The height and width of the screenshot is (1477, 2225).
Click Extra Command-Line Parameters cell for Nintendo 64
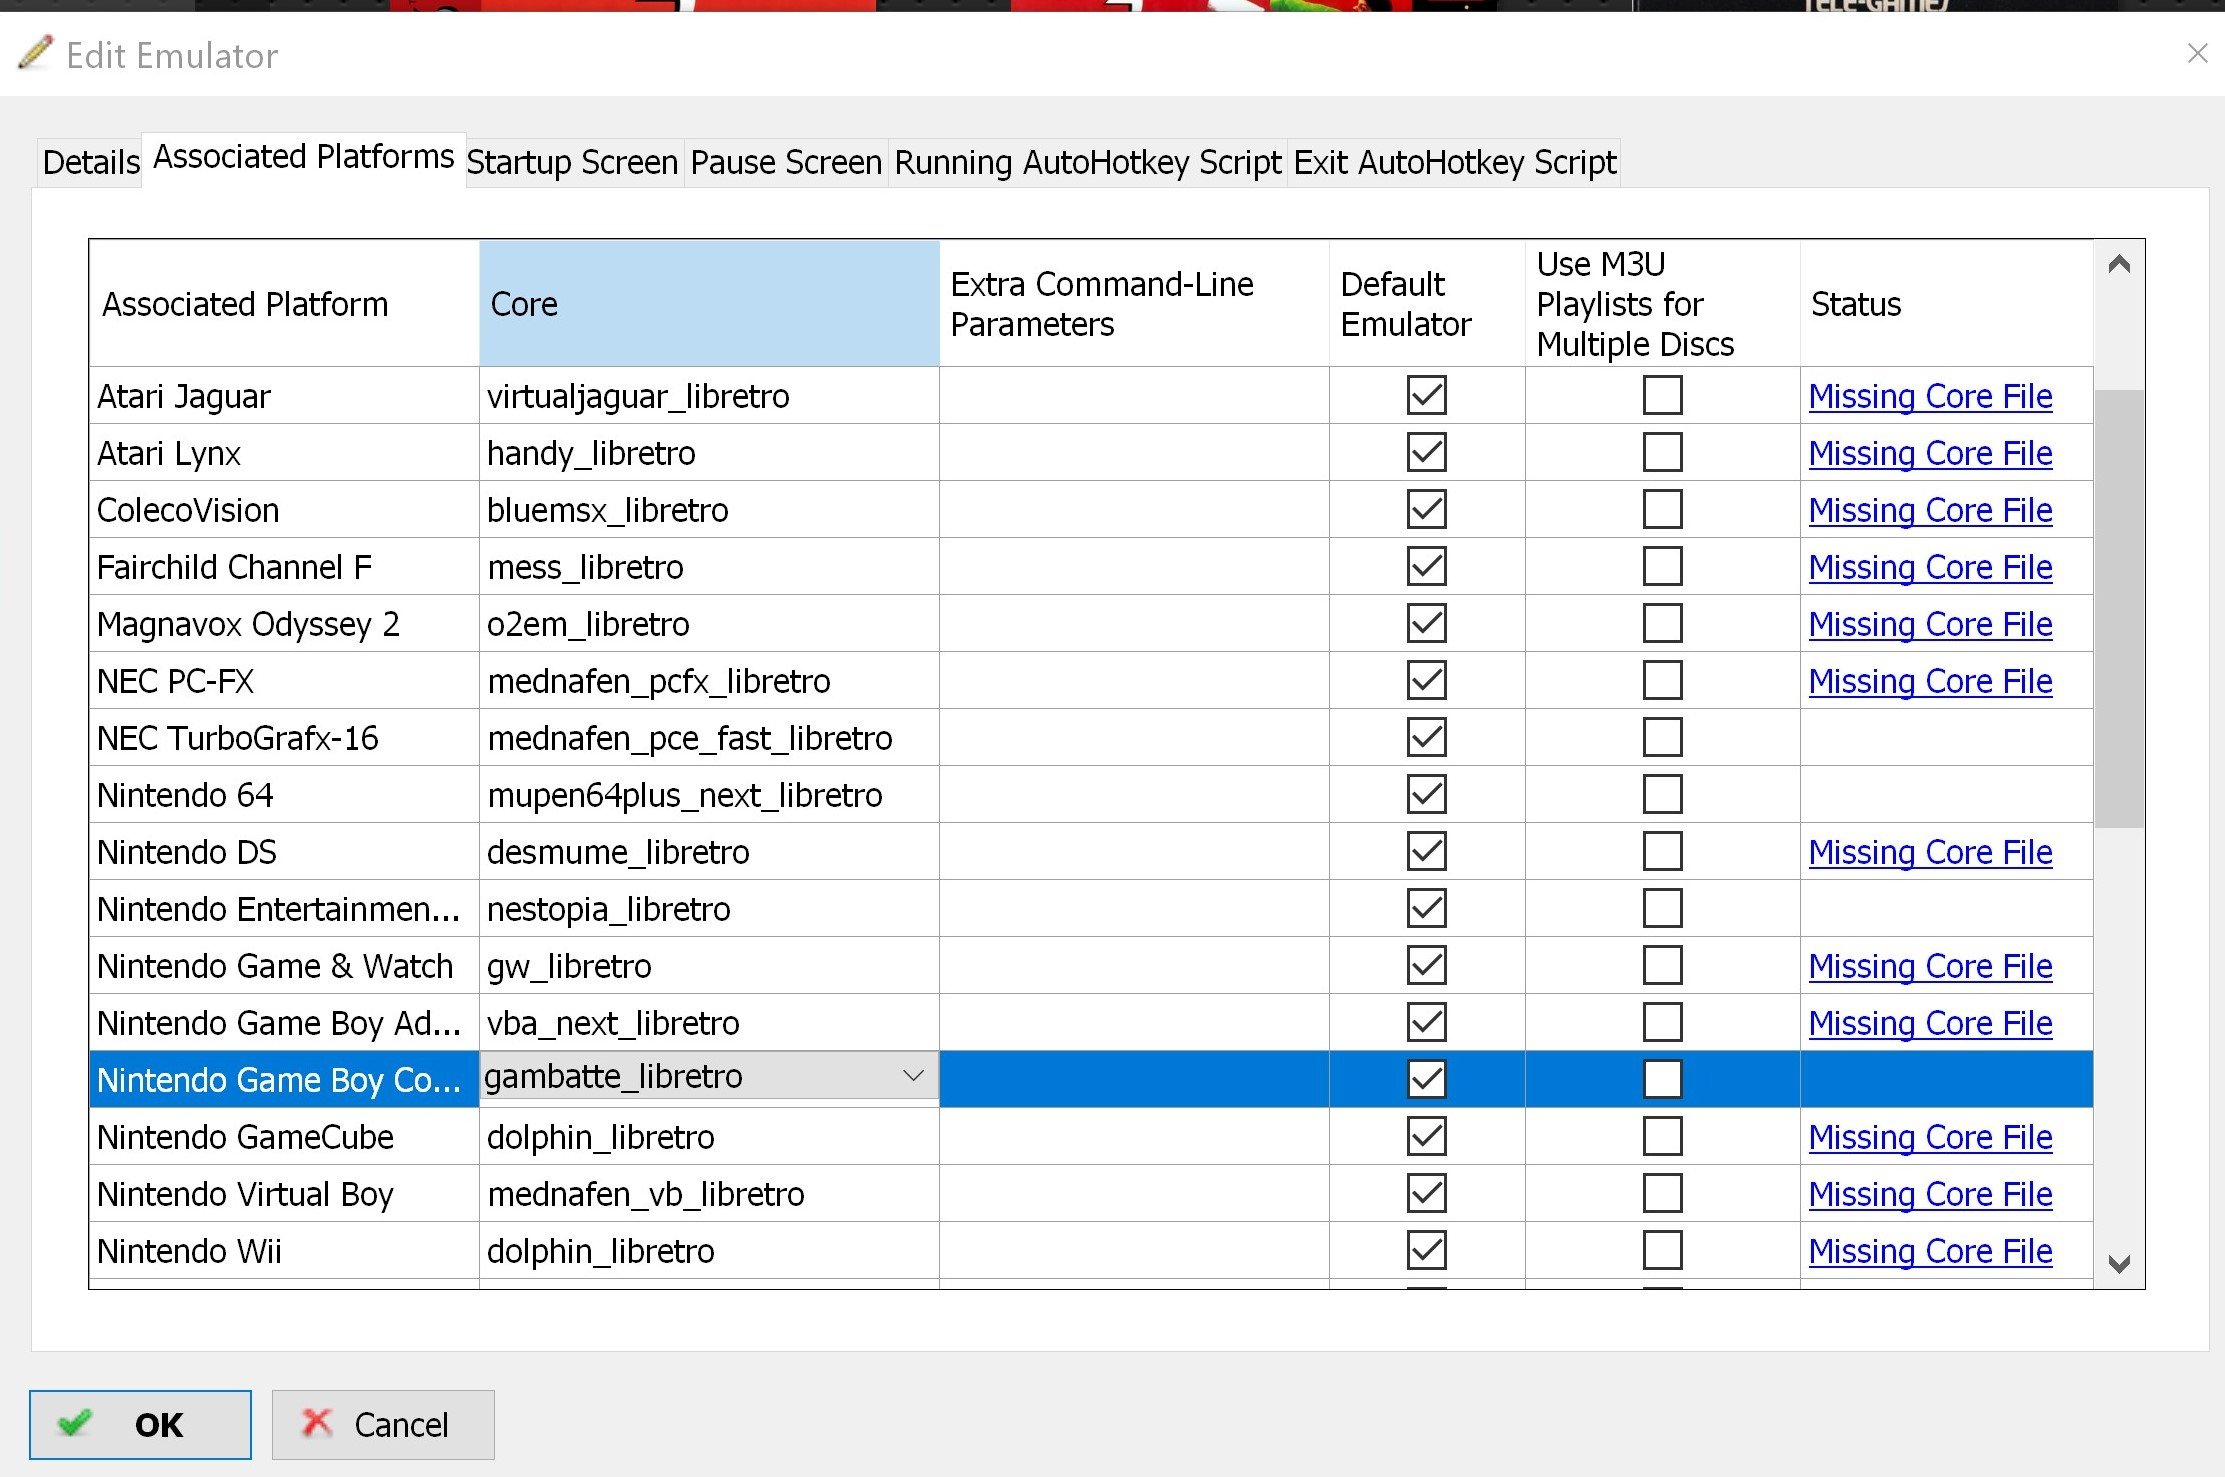pyautogui.click(x=1134, y=795)
